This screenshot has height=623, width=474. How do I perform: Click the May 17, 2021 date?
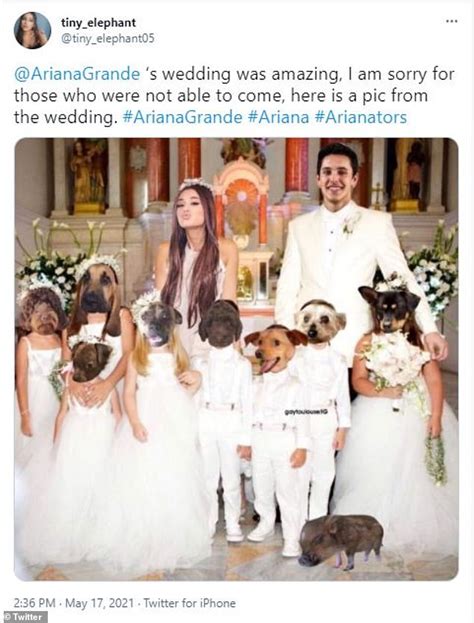coord(99,603)
